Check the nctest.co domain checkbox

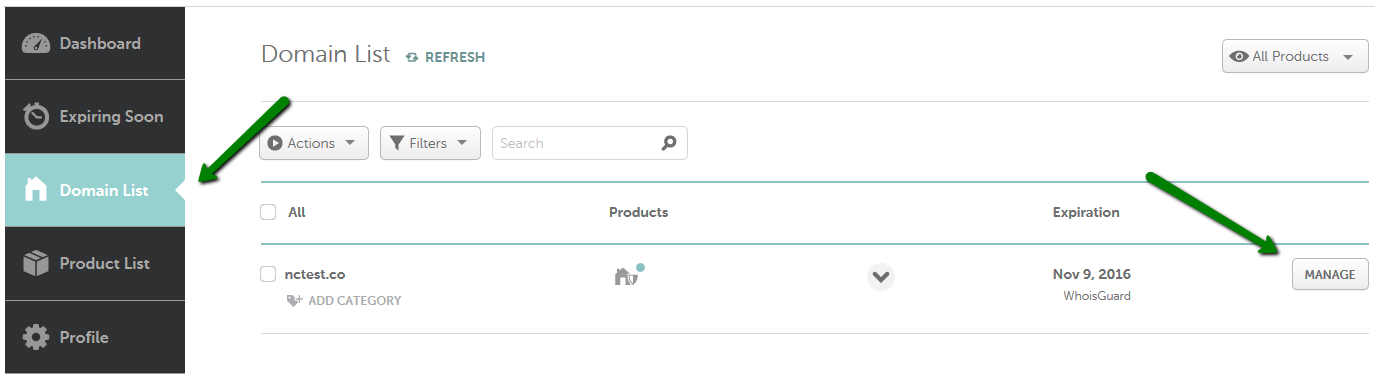pyautogui.click(x=267, y=274)
